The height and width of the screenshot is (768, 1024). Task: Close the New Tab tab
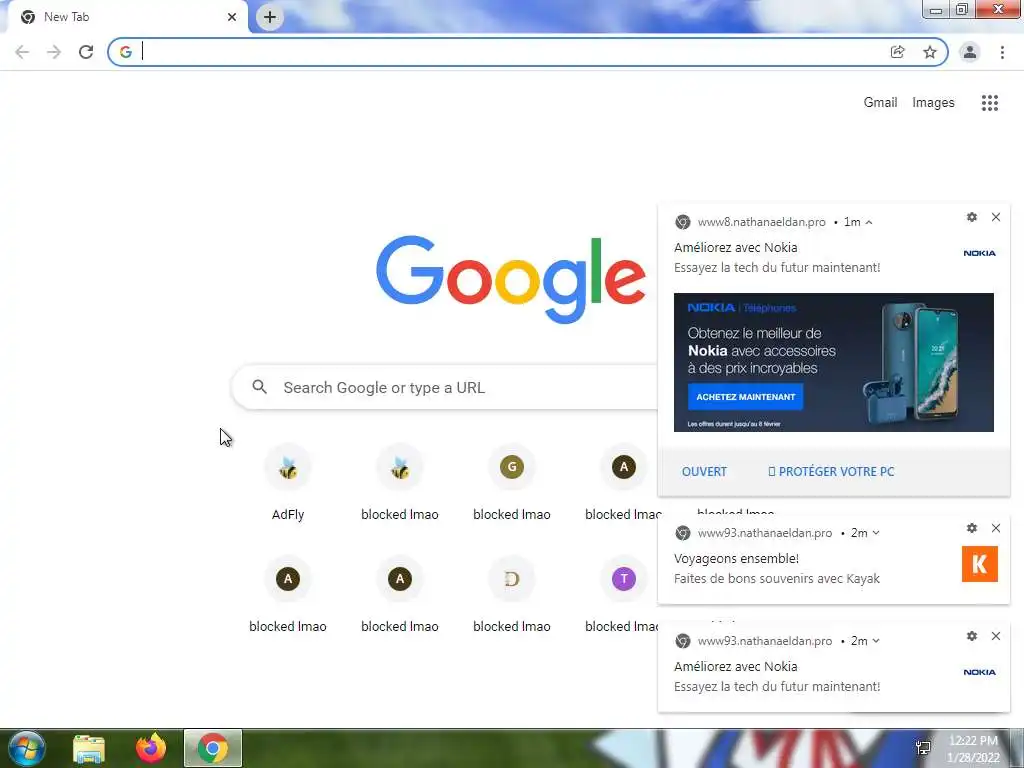(232, 17)
